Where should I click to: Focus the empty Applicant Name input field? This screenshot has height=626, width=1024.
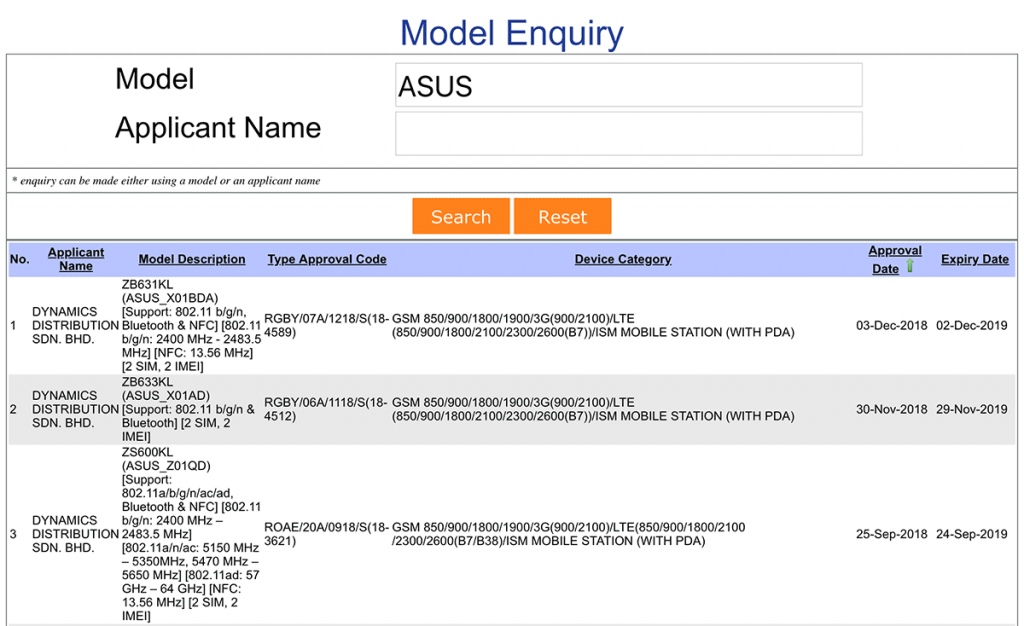[x=628, y=134]
